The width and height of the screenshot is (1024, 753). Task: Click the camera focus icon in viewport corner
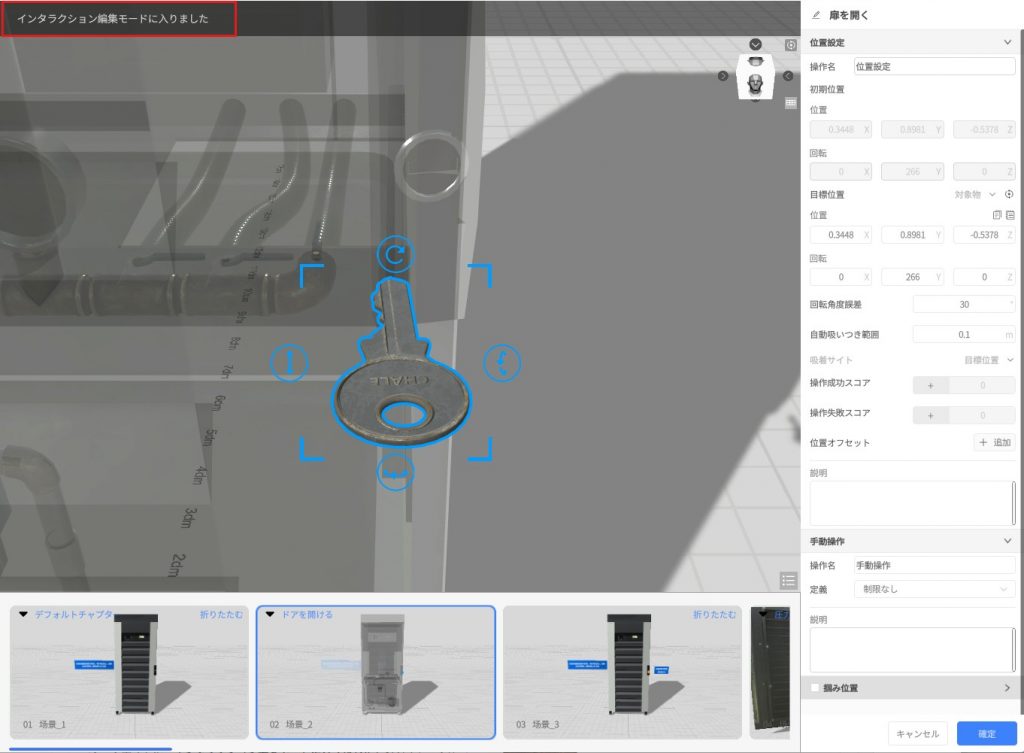tap(791, 45)
